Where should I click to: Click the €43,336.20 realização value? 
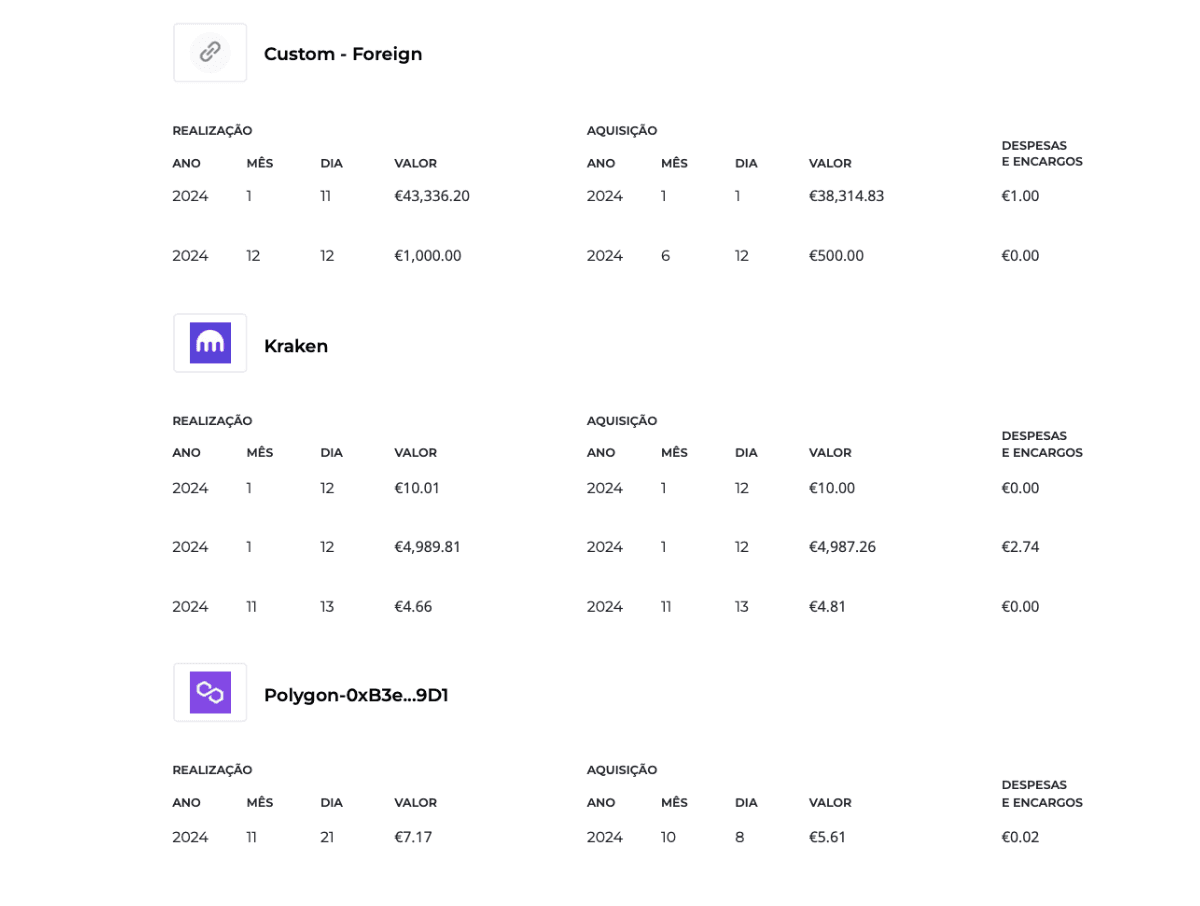[x=432, y=196]
